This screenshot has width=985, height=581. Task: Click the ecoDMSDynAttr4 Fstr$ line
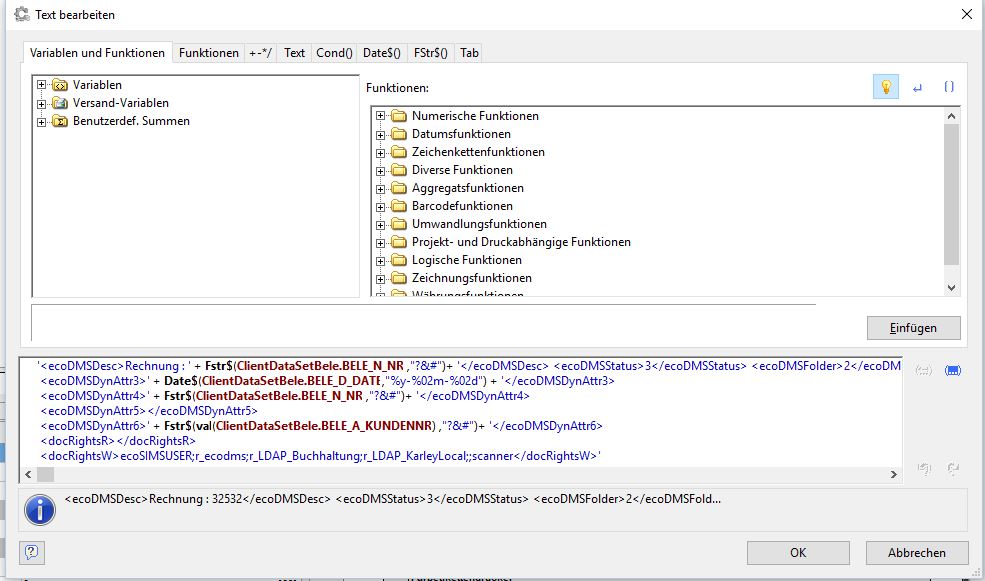285,396
